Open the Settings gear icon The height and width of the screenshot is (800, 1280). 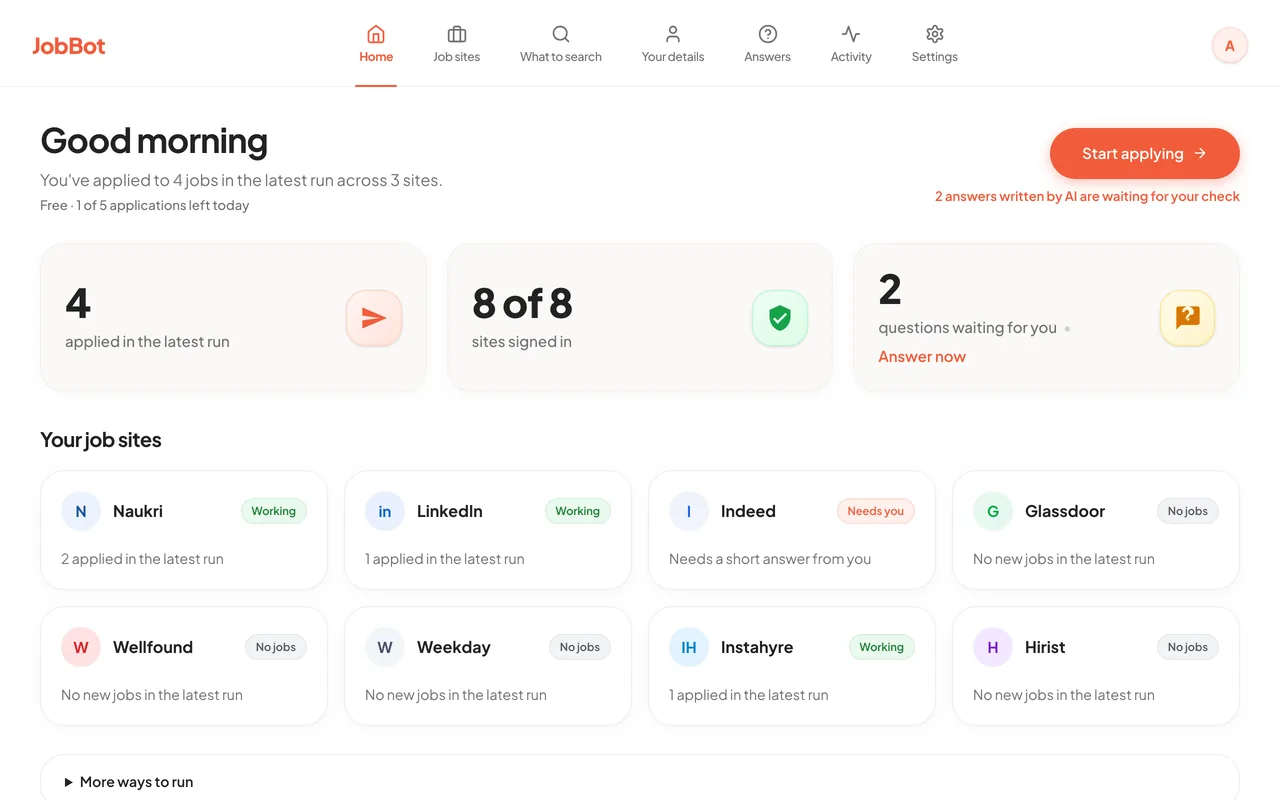click(x=935, y=34)
